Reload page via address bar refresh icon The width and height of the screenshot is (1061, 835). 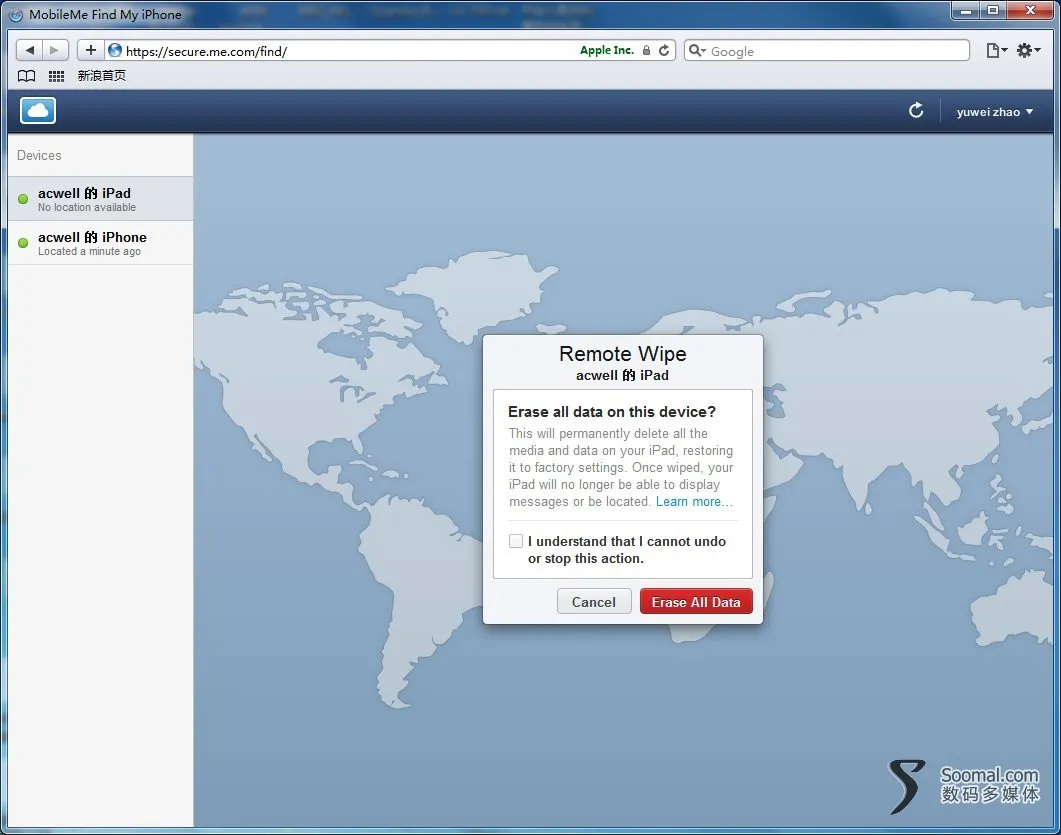coord(664,50)
